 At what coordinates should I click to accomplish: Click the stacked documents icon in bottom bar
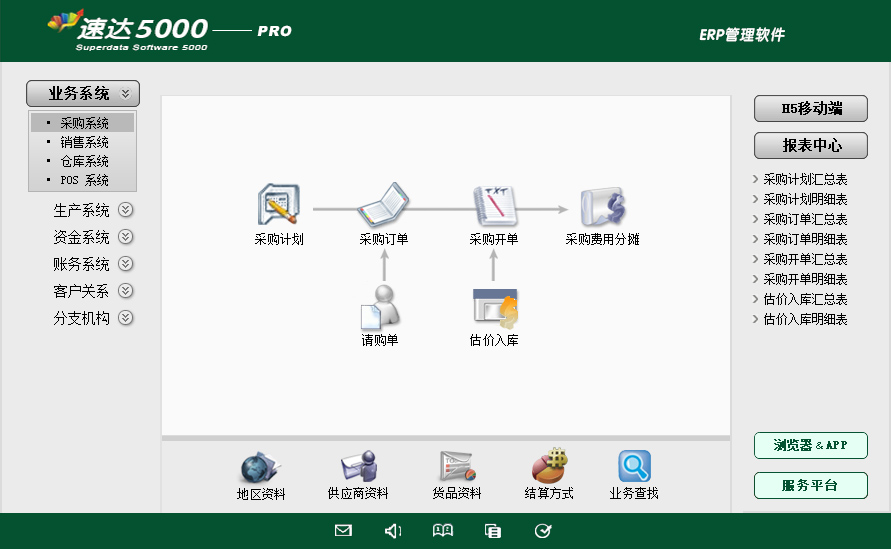493,531
